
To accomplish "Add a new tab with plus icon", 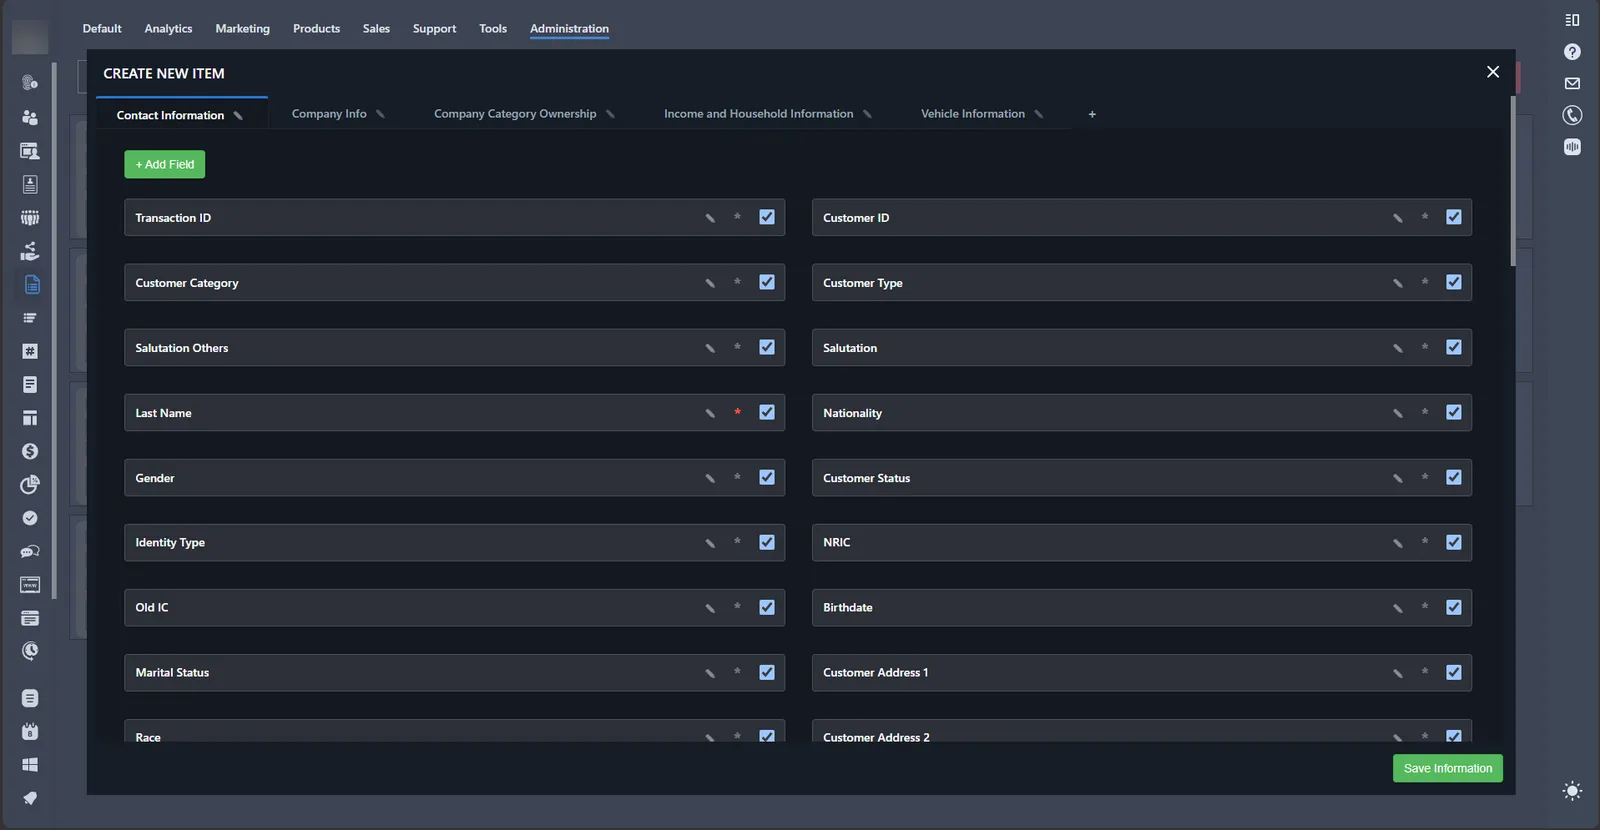I will (1092, 114).
